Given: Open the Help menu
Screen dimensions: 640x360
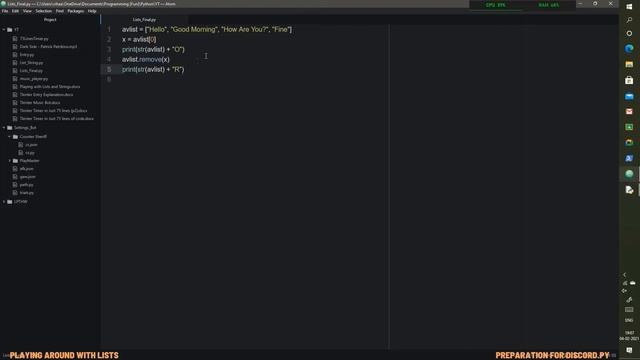Looking at the screenshot, I should coord(92,11).
